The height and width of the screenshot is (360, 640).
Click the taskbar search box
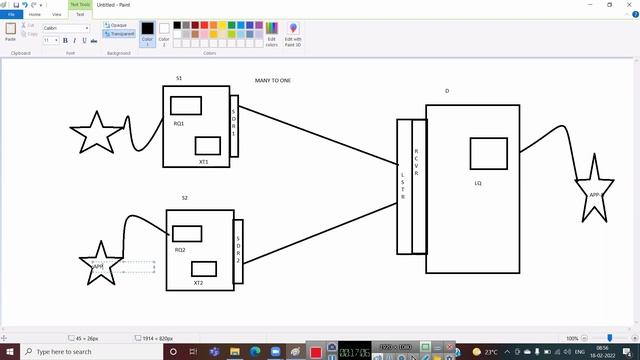91,351
